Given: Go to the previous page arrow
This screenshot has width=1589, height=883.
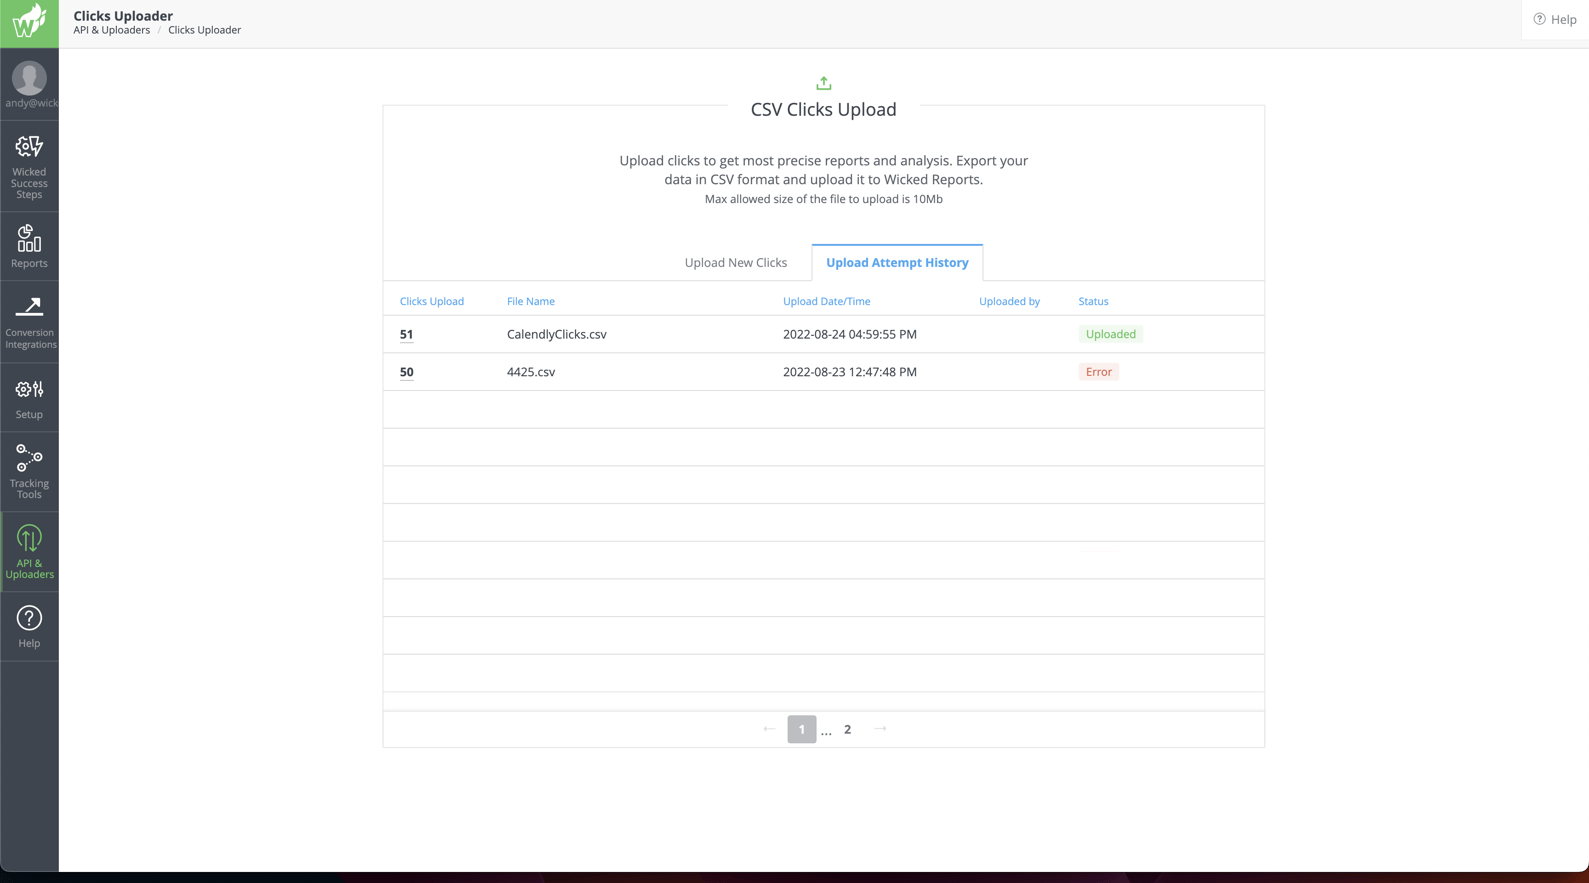Looking at the screenshot, I should (769, 729).
